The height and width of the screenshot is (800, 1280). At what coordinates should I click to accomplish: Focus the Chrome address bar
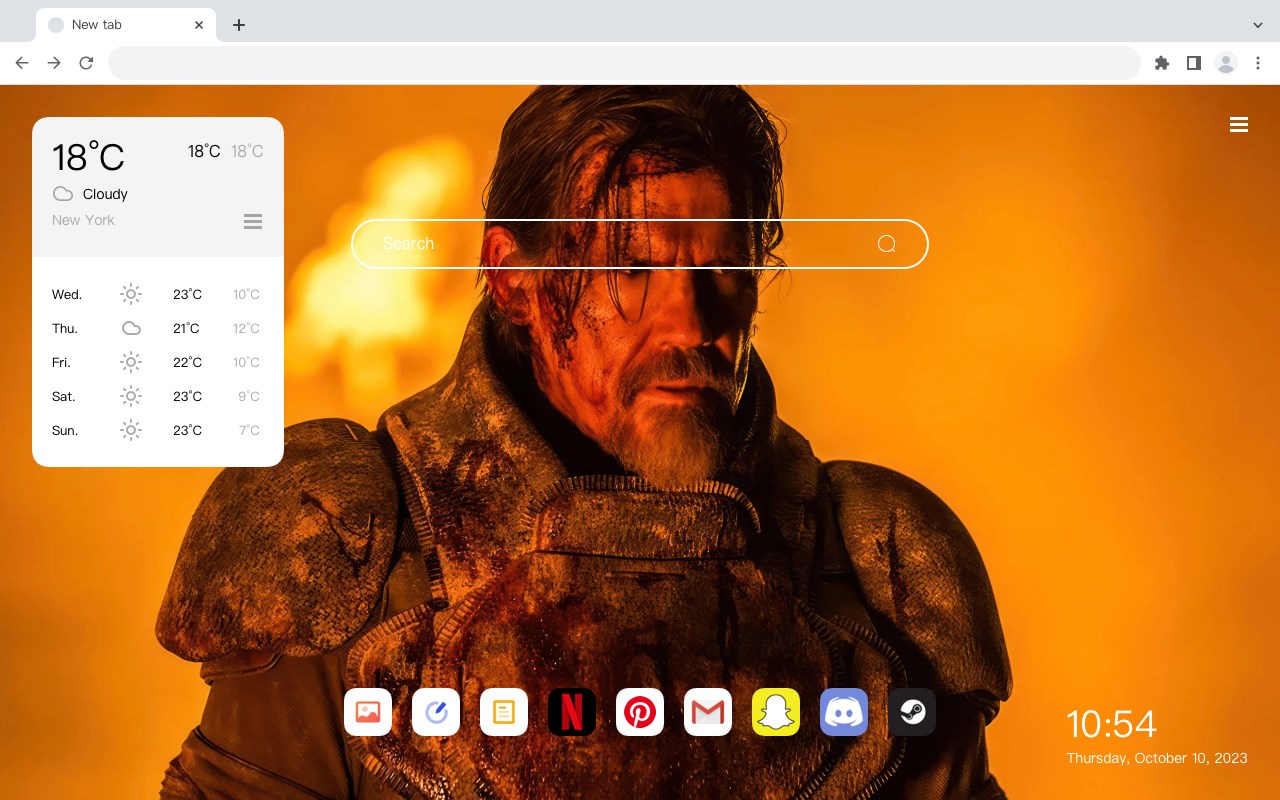pos(624,63)
